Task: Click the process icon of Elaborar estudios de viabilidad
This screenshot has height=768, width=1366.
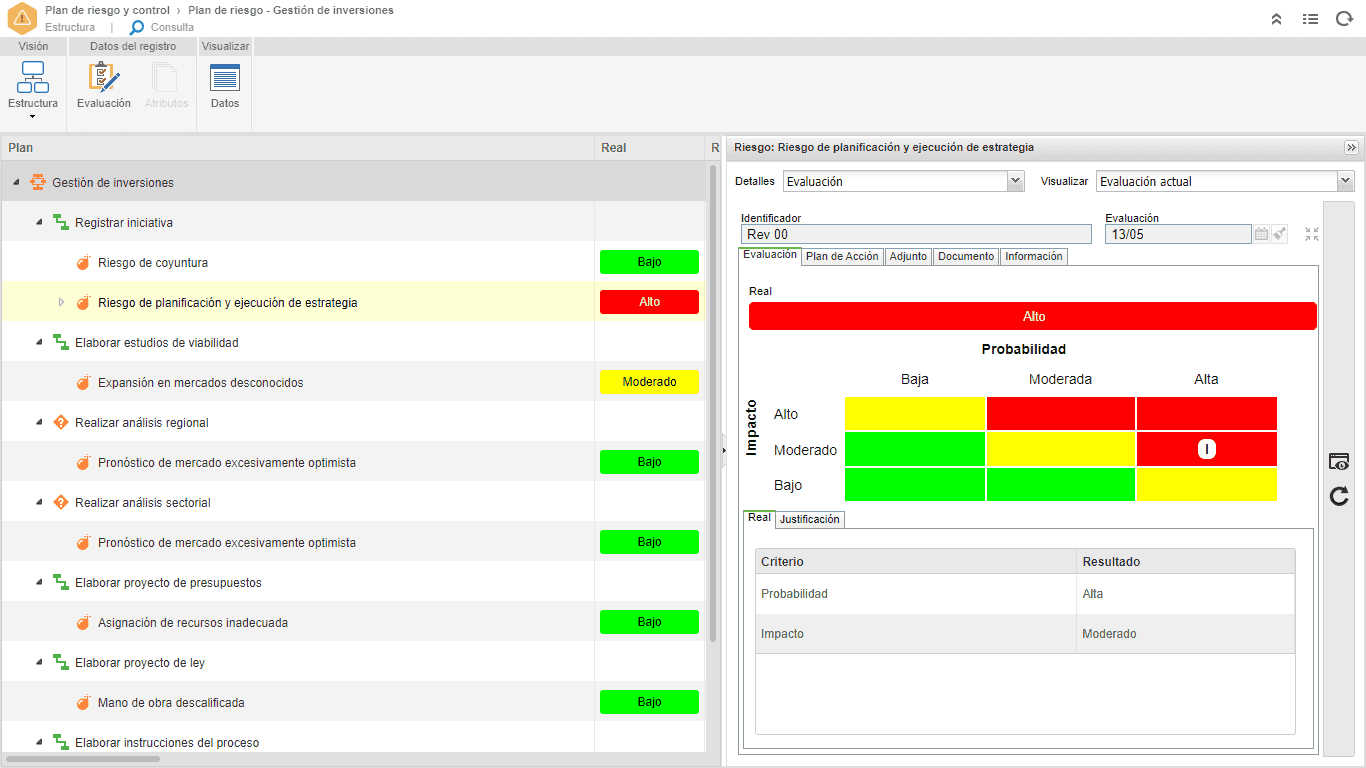Action: click(61, 342)
